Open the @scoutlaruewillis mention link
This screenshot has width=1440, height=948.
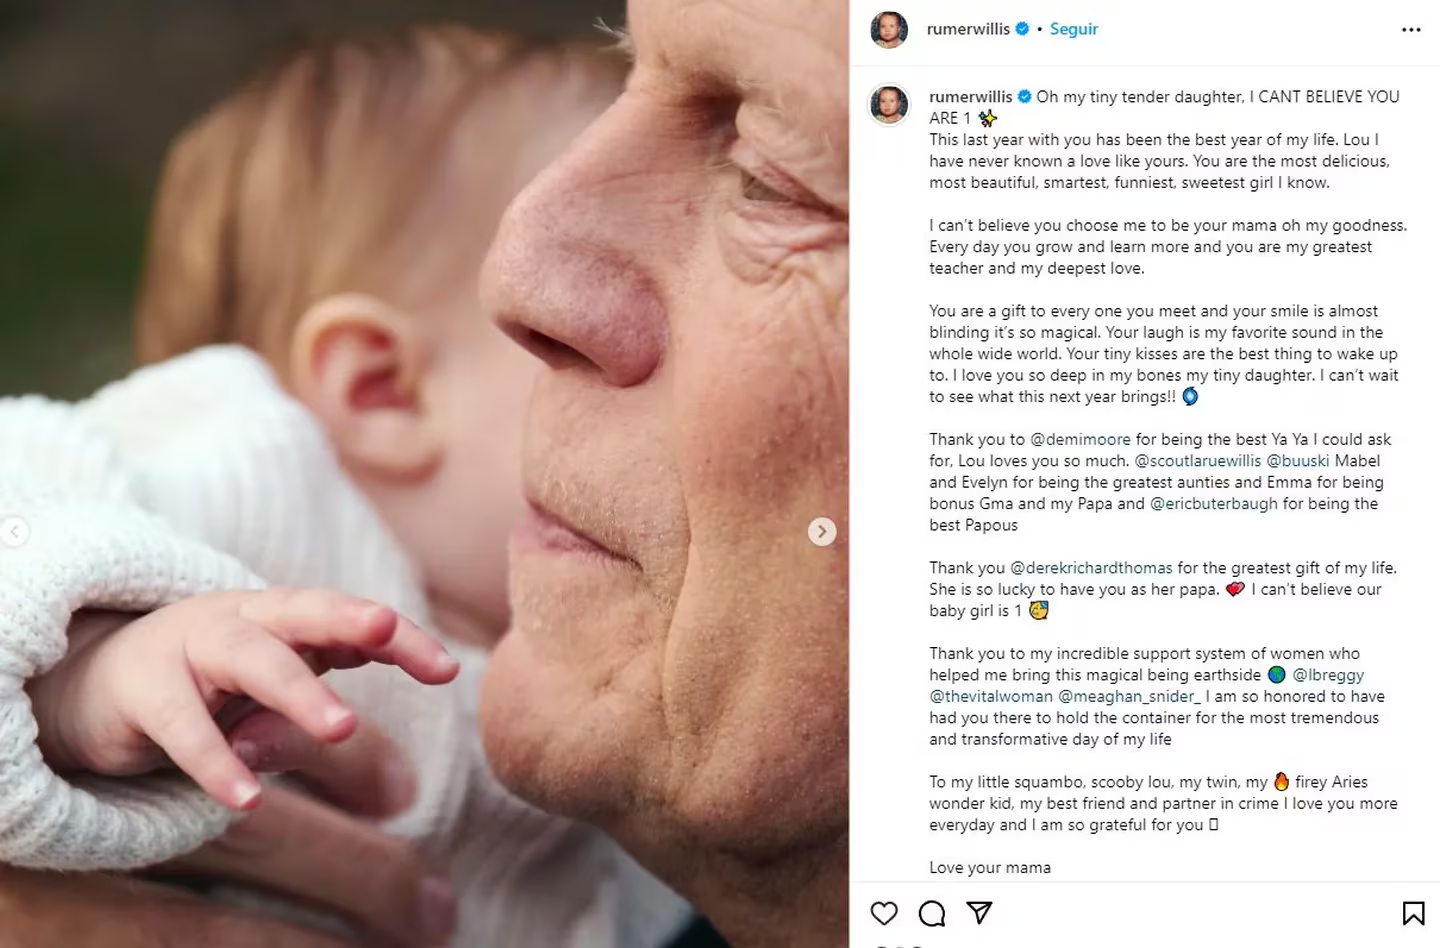coord(1197,461)
